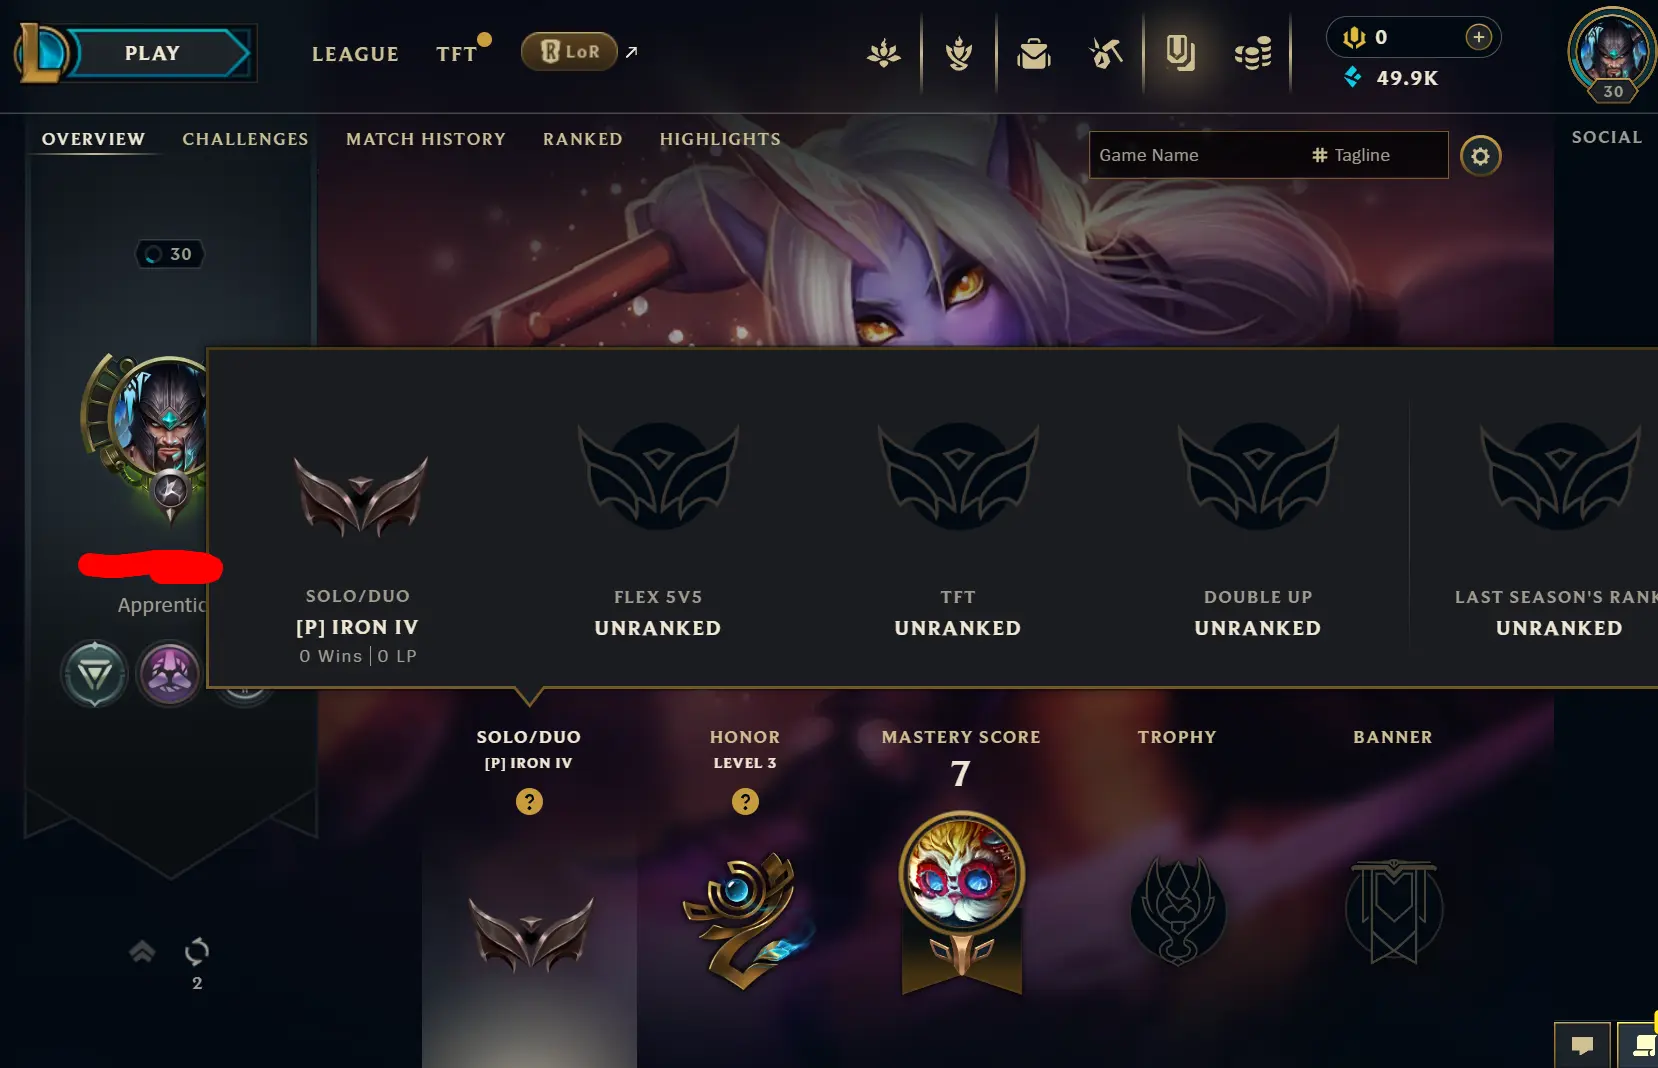The image size is (1658, 1068).
Task: Switch to the Challenges tab
Action: pyautogui.click(x=245, y=139)
